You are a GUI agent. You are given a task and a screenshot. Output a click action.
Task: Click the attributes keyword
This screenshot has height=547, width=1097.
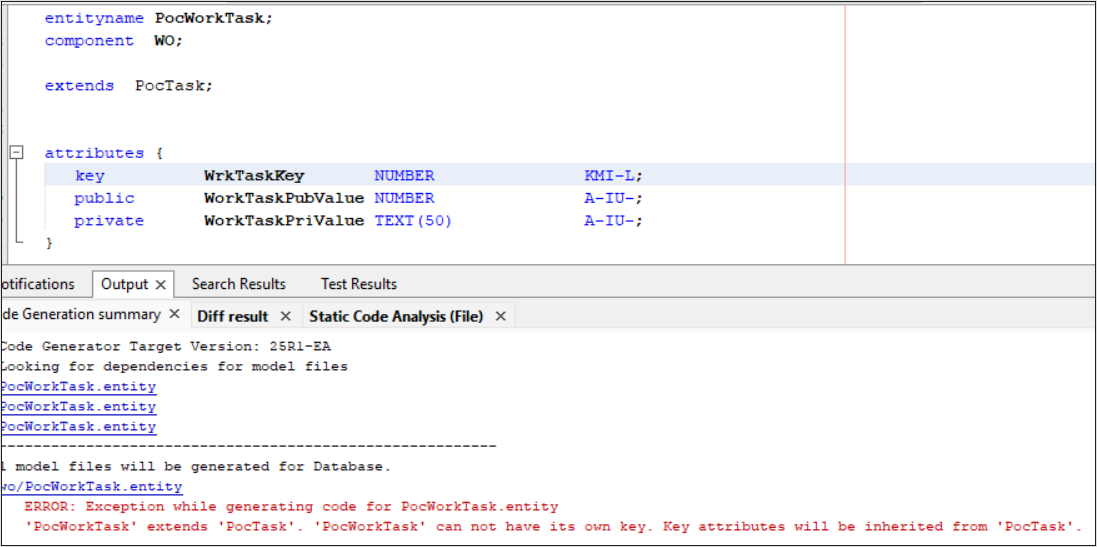[94, 153]
